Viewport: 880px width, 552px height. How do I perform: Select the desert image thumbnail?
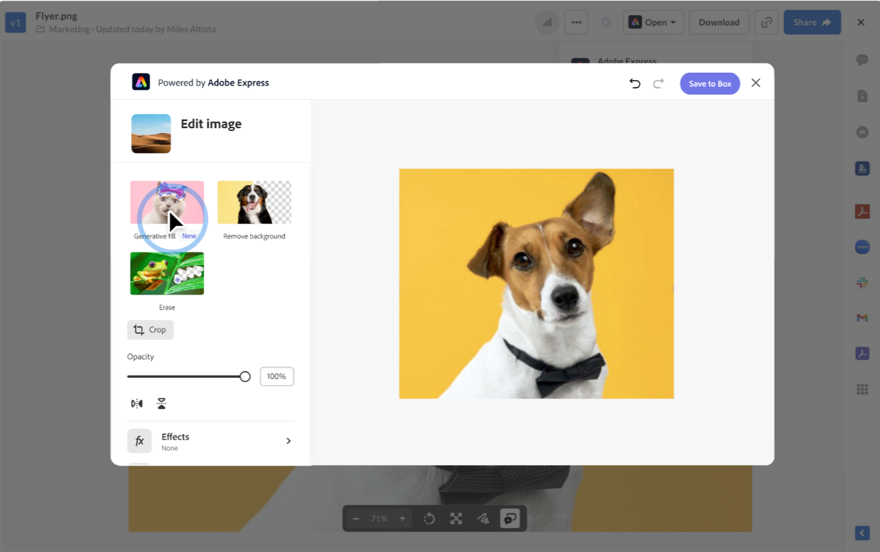(x=151, y=134)
